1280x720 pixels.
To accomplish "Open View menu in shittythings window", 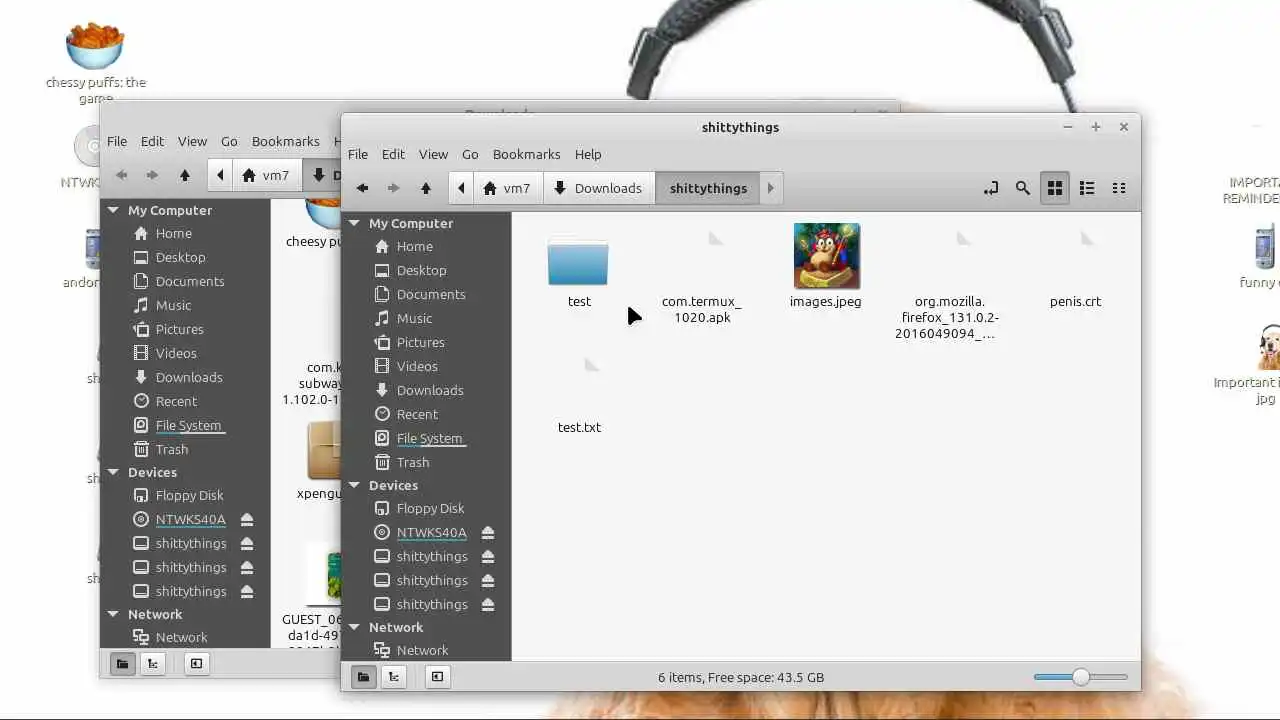I will click(433, 154).
